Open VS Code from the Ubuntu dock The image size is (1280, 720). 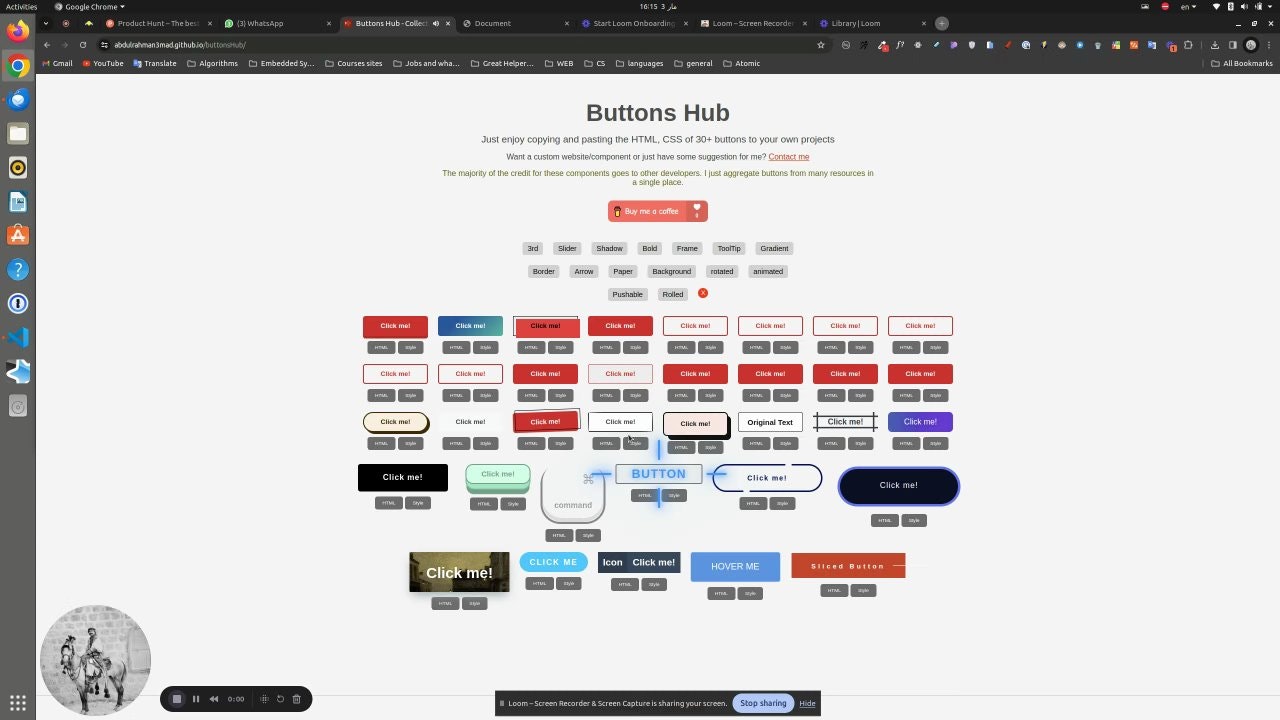tap(17, 337)
